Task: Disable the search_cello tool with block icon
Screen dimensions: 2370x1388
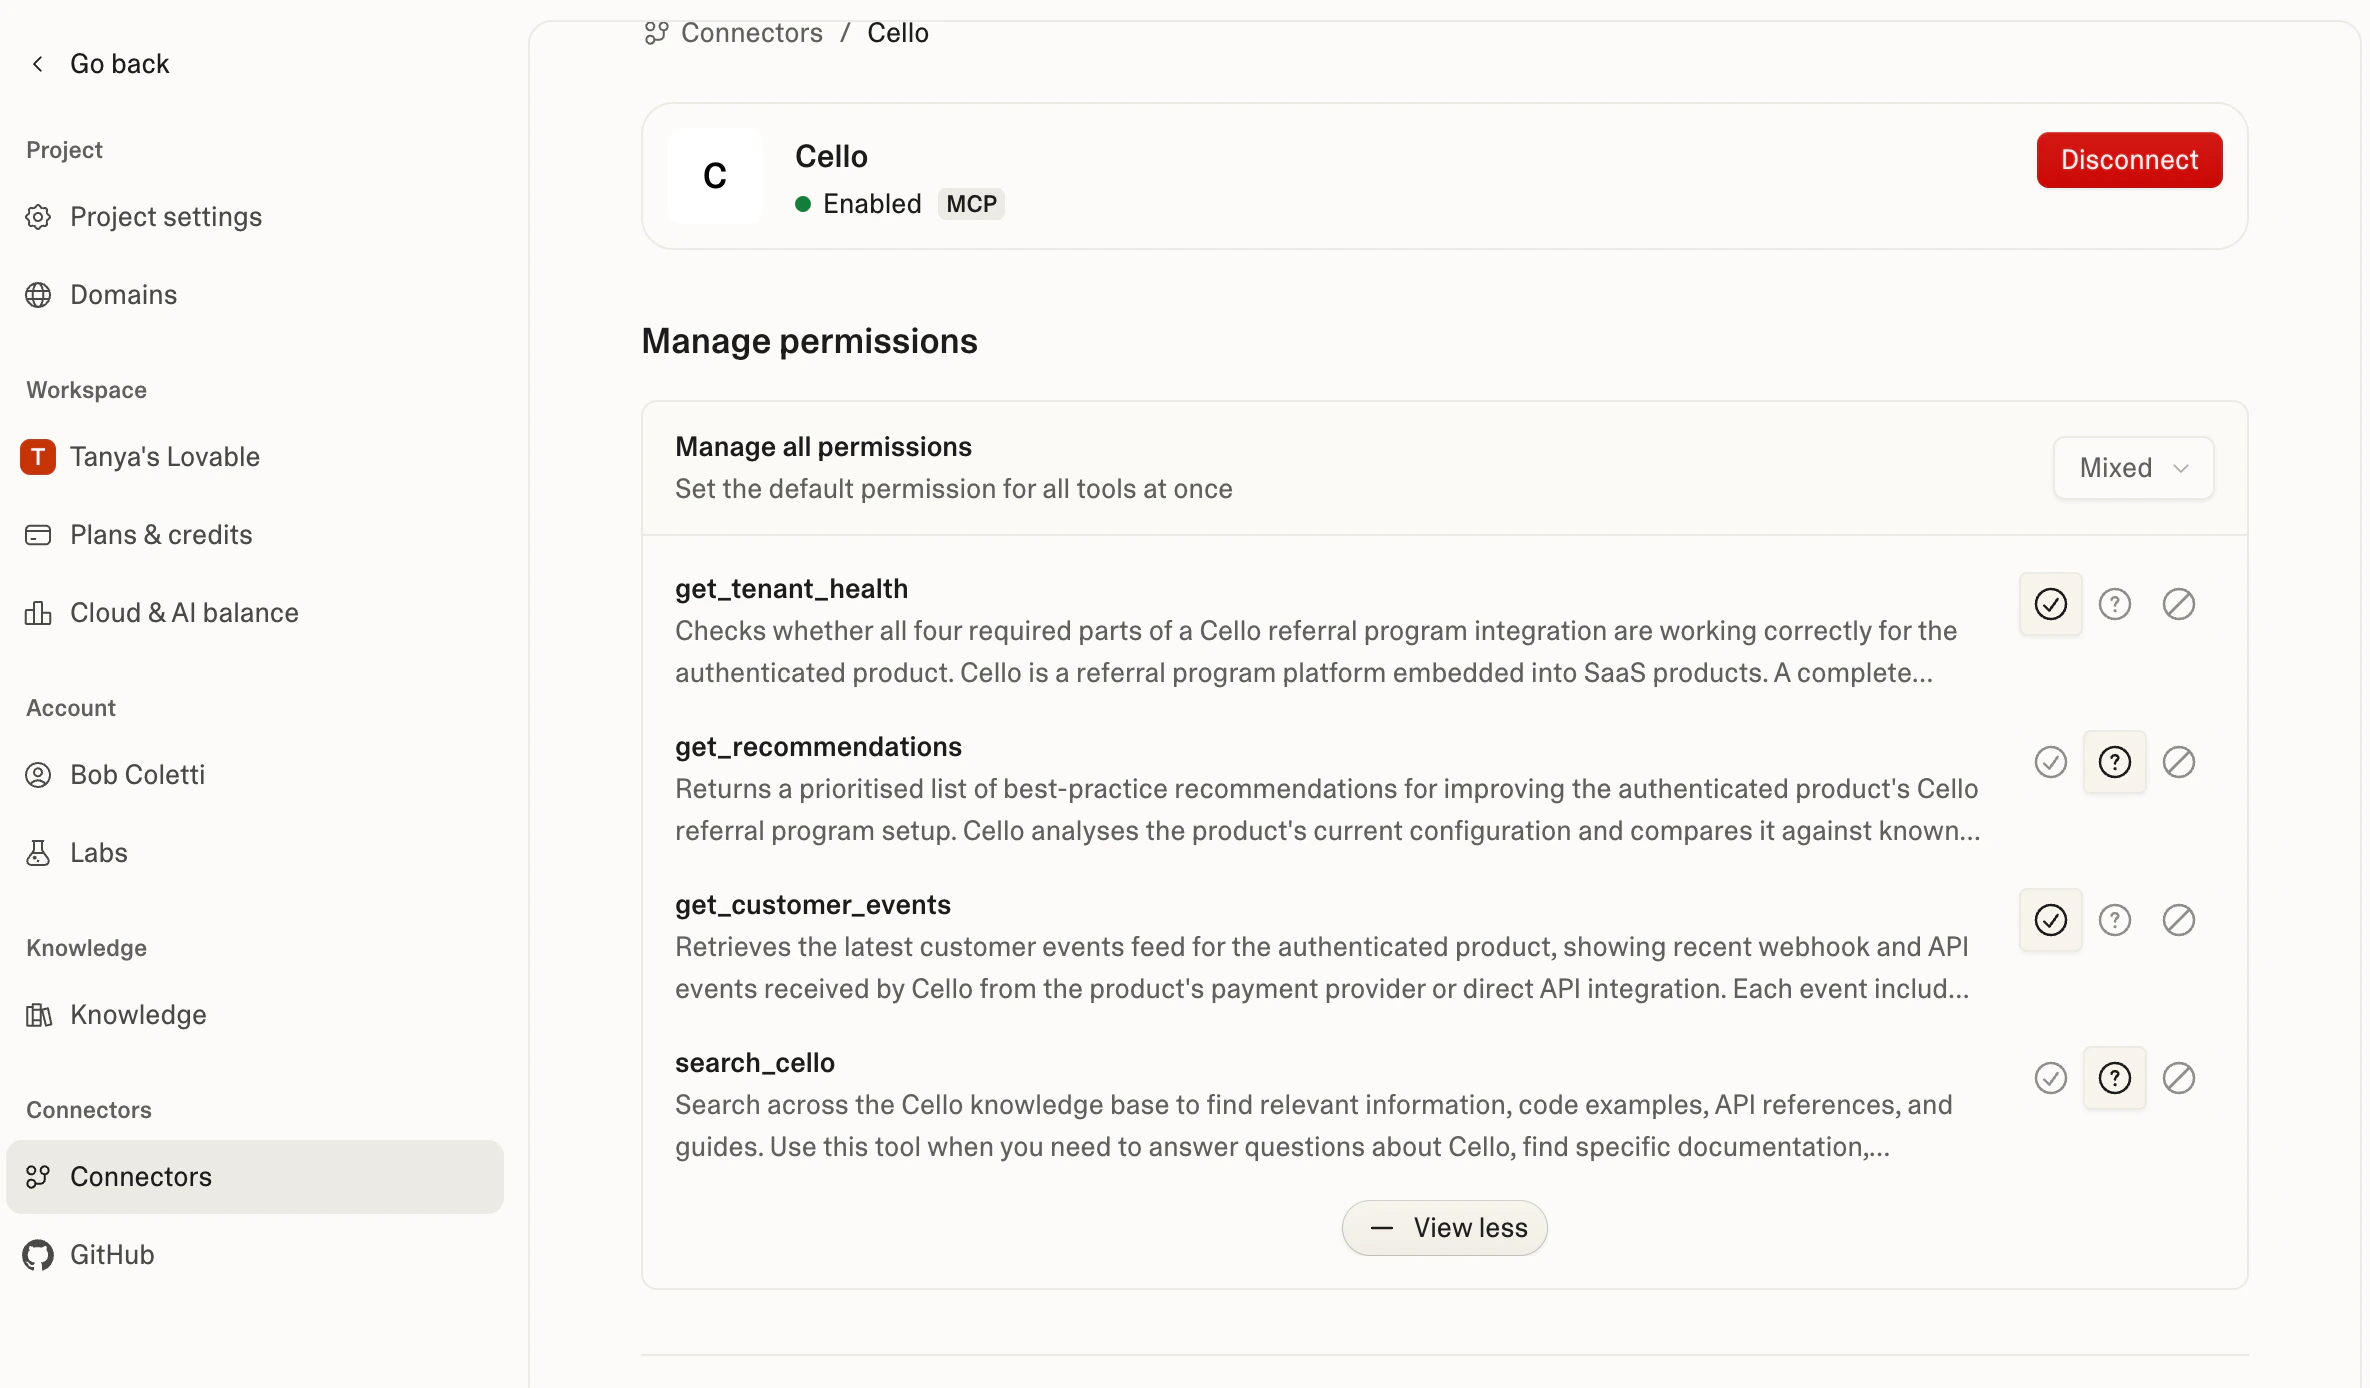Action: (x=2178, y=1078)
